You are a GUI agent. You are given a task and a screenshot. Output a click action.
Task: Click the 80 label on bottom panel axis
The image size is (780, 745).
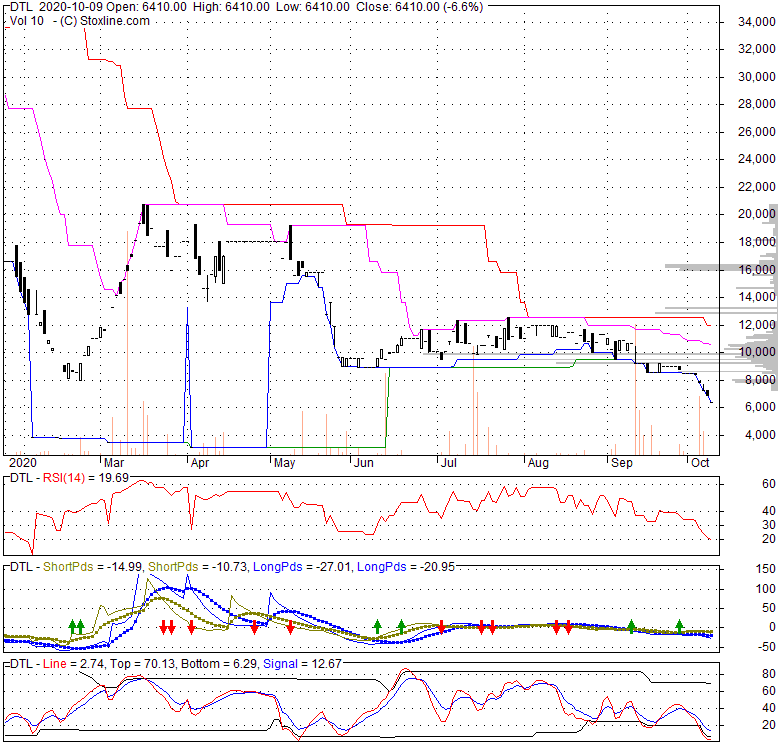click(x=769, y=674)
